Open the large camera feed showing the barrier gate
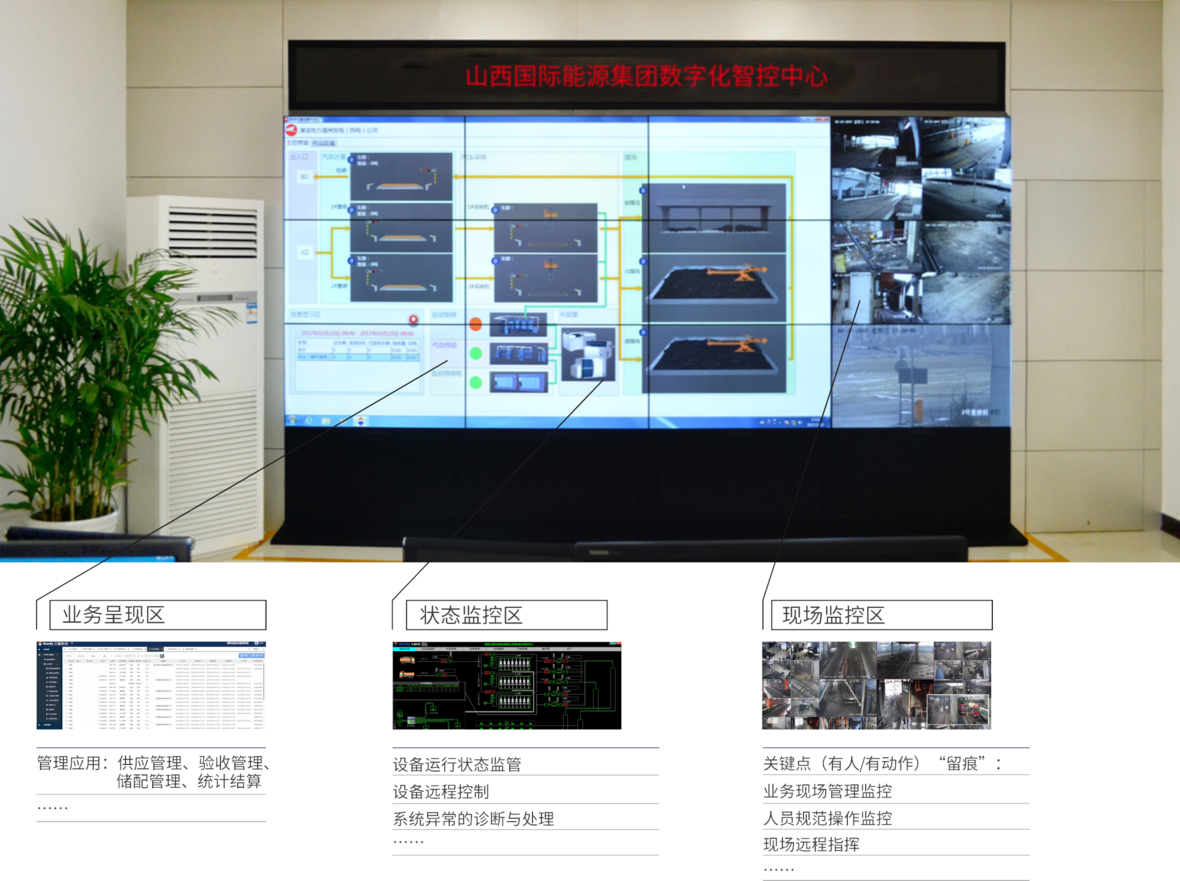This screenshot has height=881, width=1180. coord(920,375)
